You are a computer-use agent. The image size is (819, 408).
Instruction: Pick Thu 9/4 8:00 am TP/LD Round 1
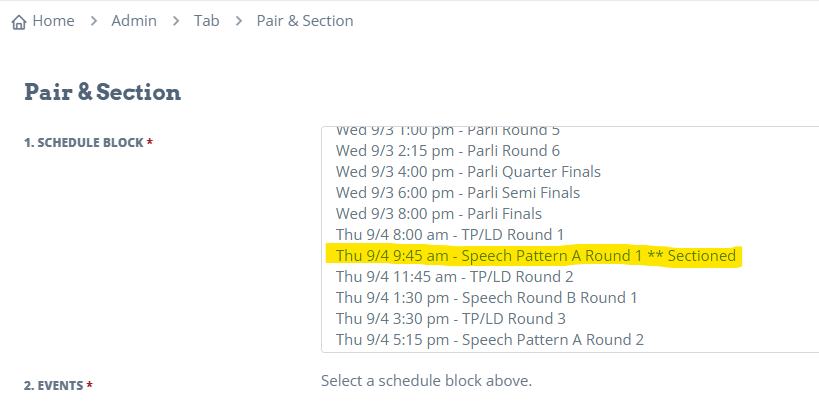point(570,235)
